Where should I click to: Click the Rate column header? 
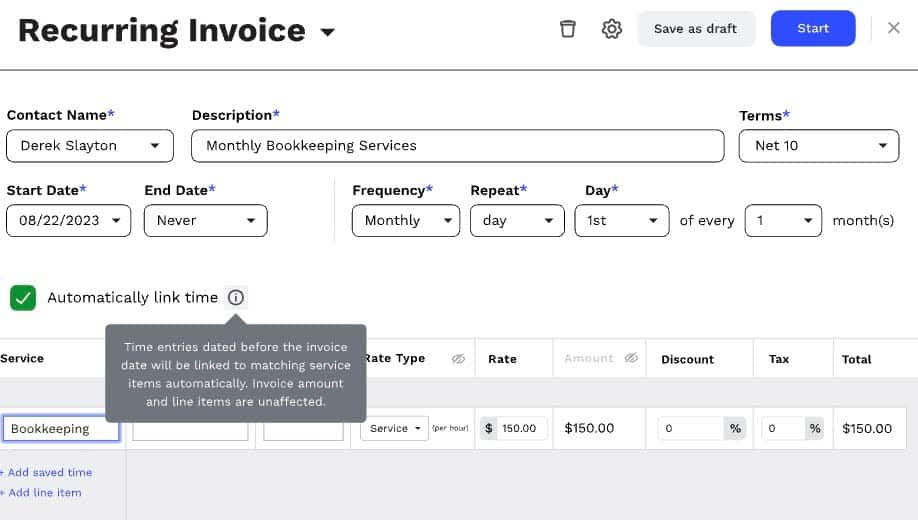coord(502,359)
